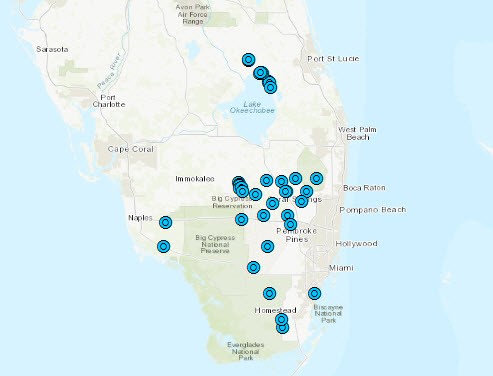Screen dimensions: 493x376
Task: Click the Cape Coral city label
Action: (131, 149)
